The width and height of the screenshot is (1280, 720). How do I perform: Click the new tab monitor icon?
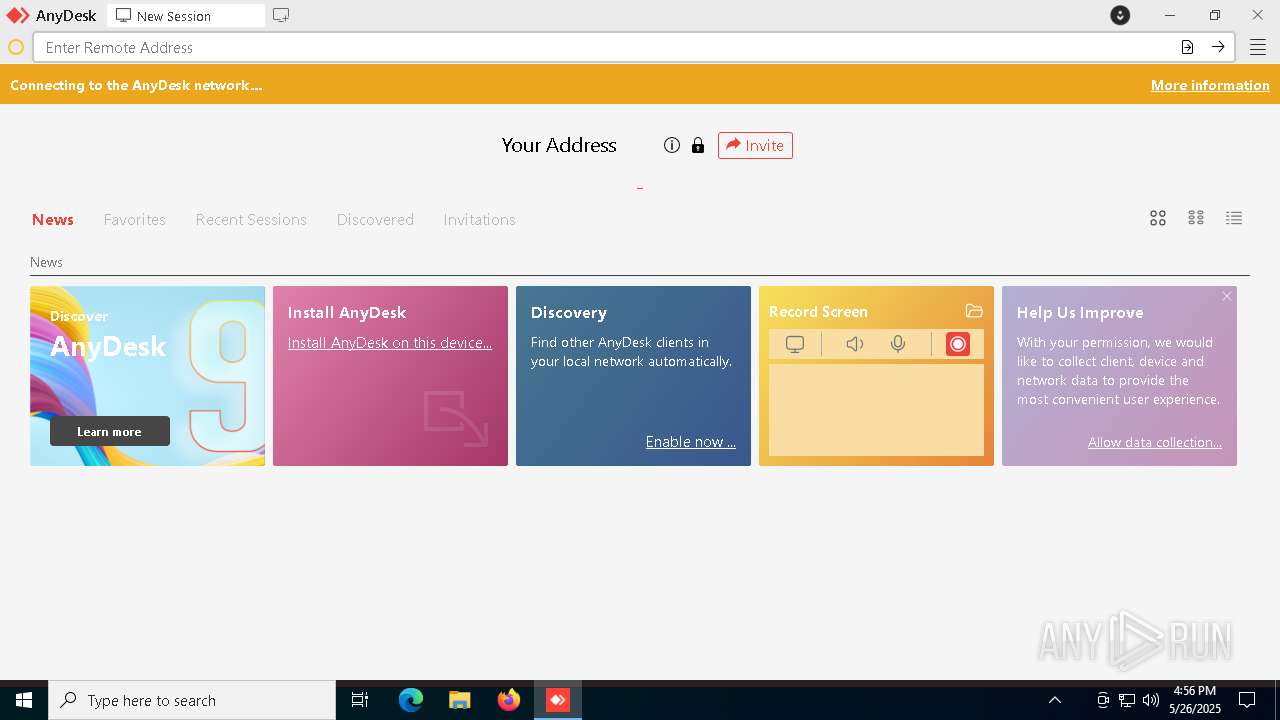281,15
